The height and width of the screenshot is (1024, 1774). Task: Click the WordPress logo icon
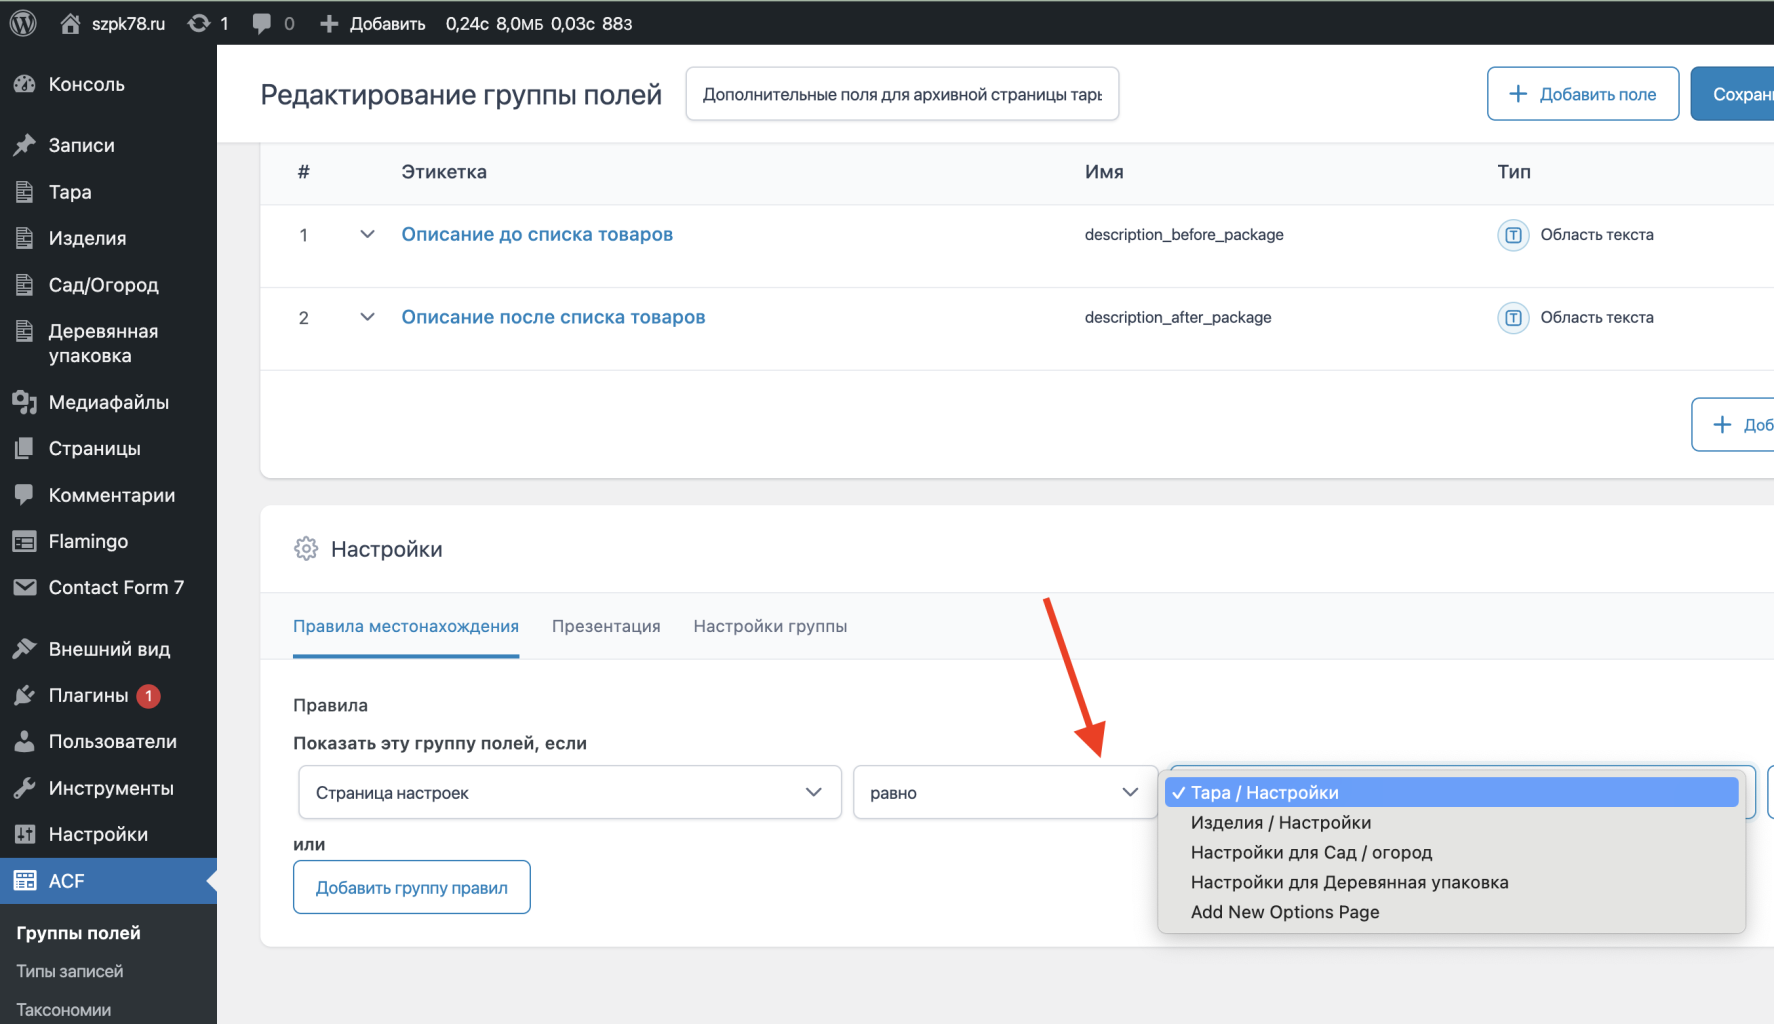pyautogui.click(x=23, y=23)
